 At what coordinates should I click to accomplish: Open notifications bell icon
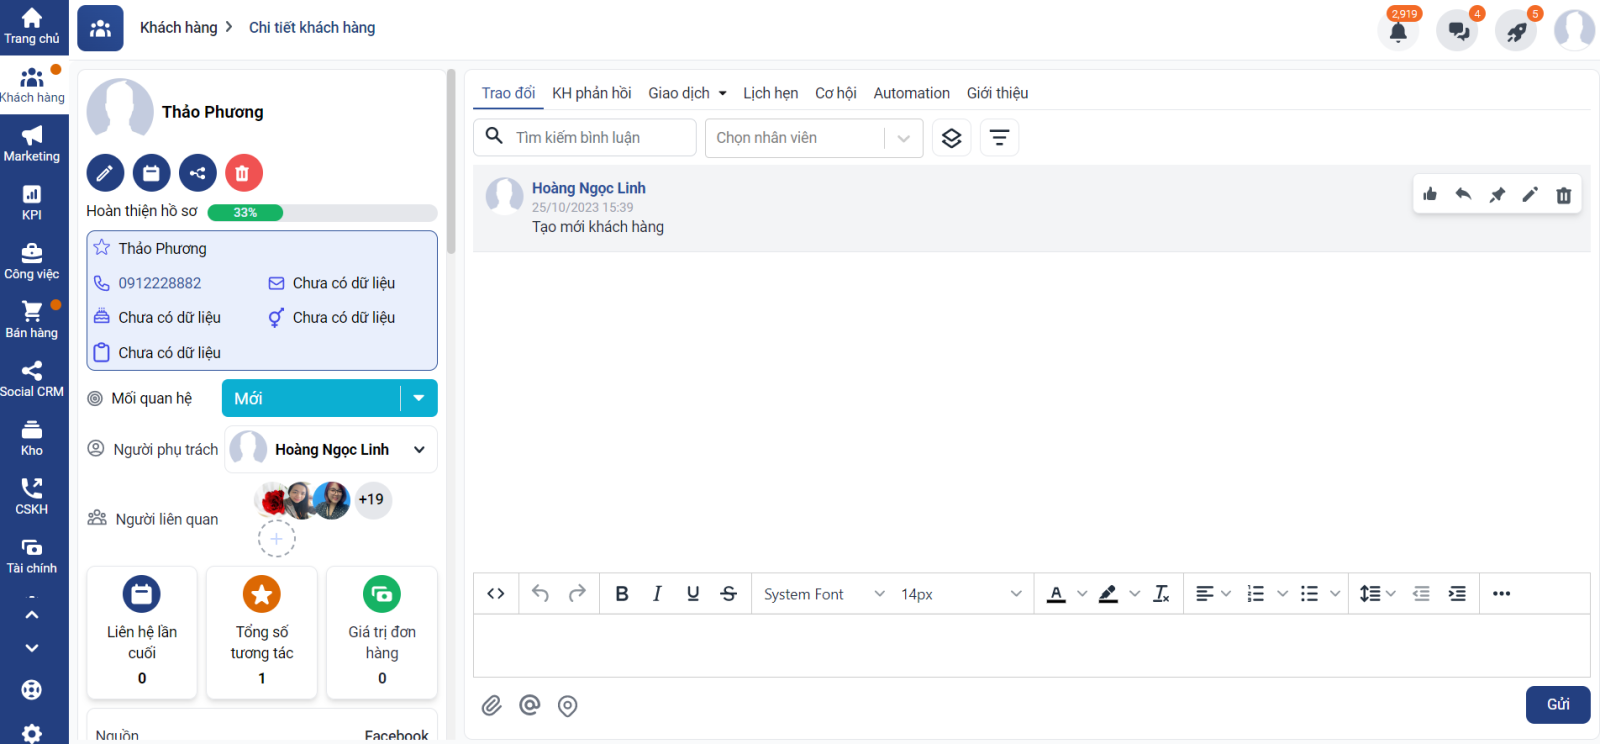[1398, 31]
